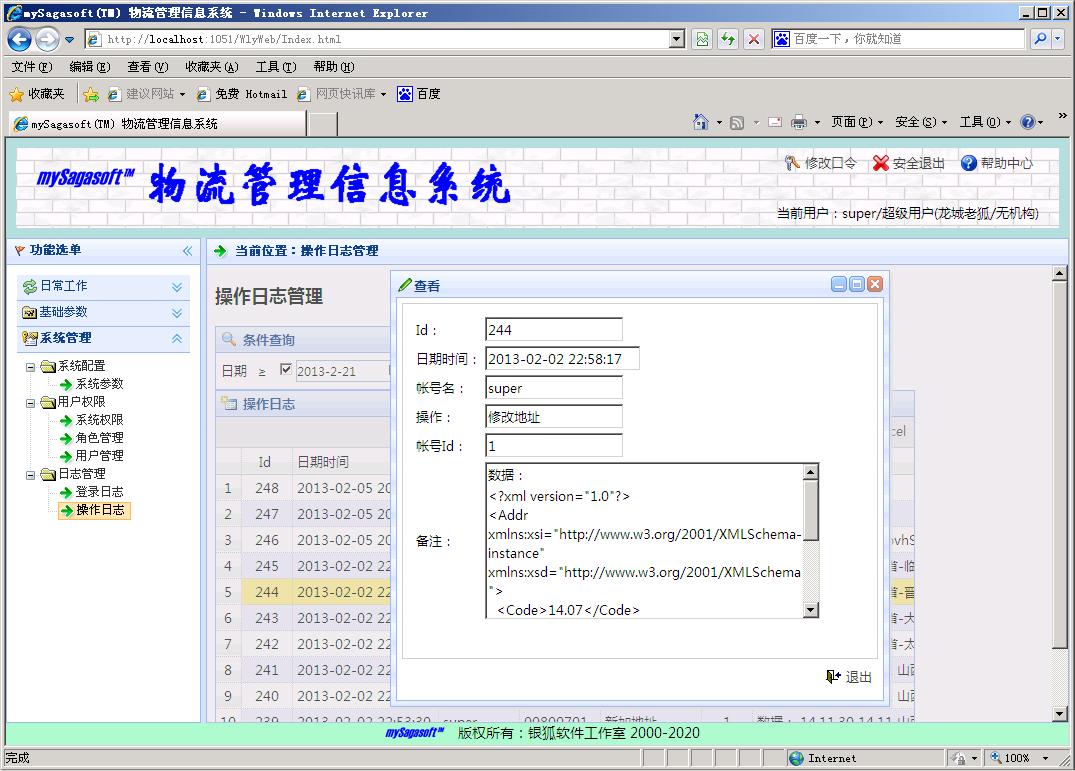Open the 页面(P) command bar menu

pyautogui.click(x=856, y=122)
